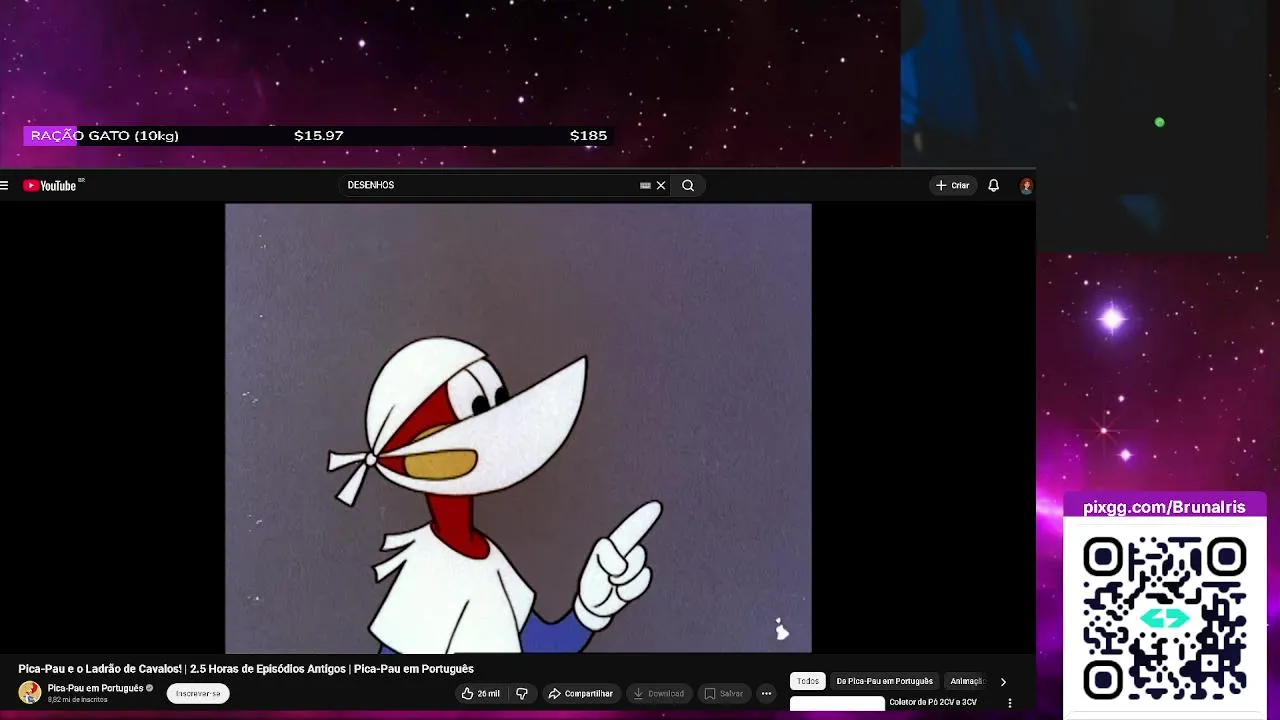Open options for Coletor de Pó video

point(1009,703)
